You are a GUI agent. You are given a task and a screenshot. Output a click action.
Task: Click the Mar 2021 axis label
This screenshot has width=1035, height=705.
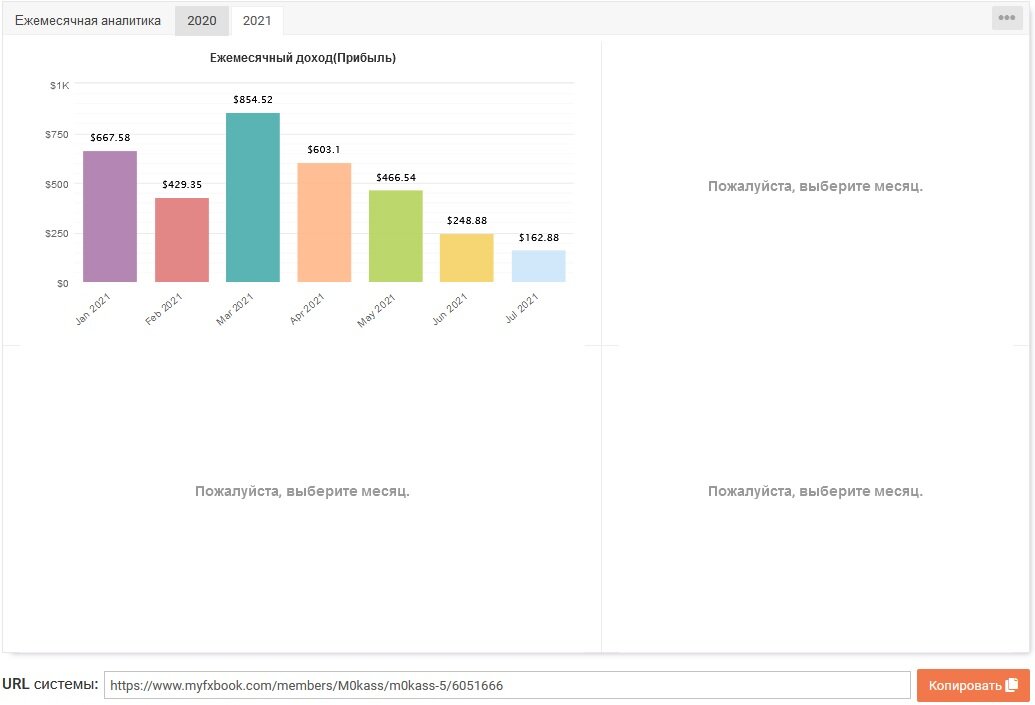pos(235,309)
